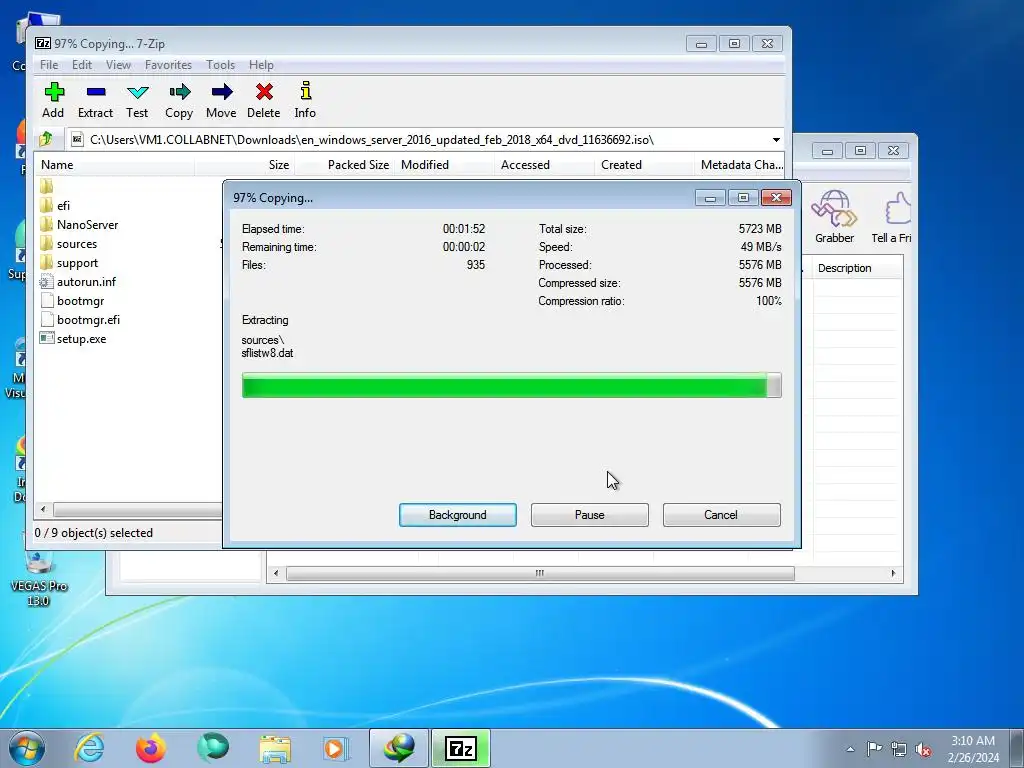Click the Move toolbar icon

tap(221, 100)
